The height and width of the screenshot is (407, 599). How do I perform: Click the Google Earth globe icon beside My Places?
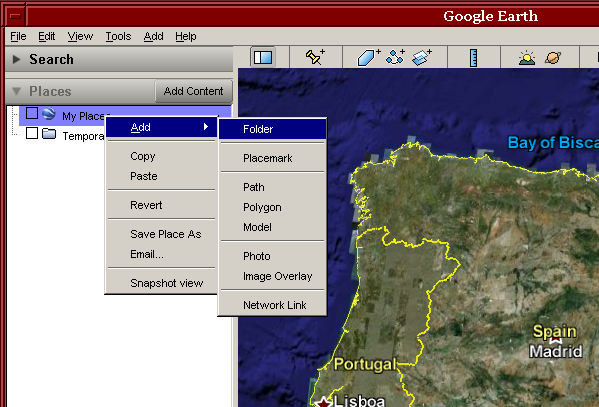coord(49,114)
